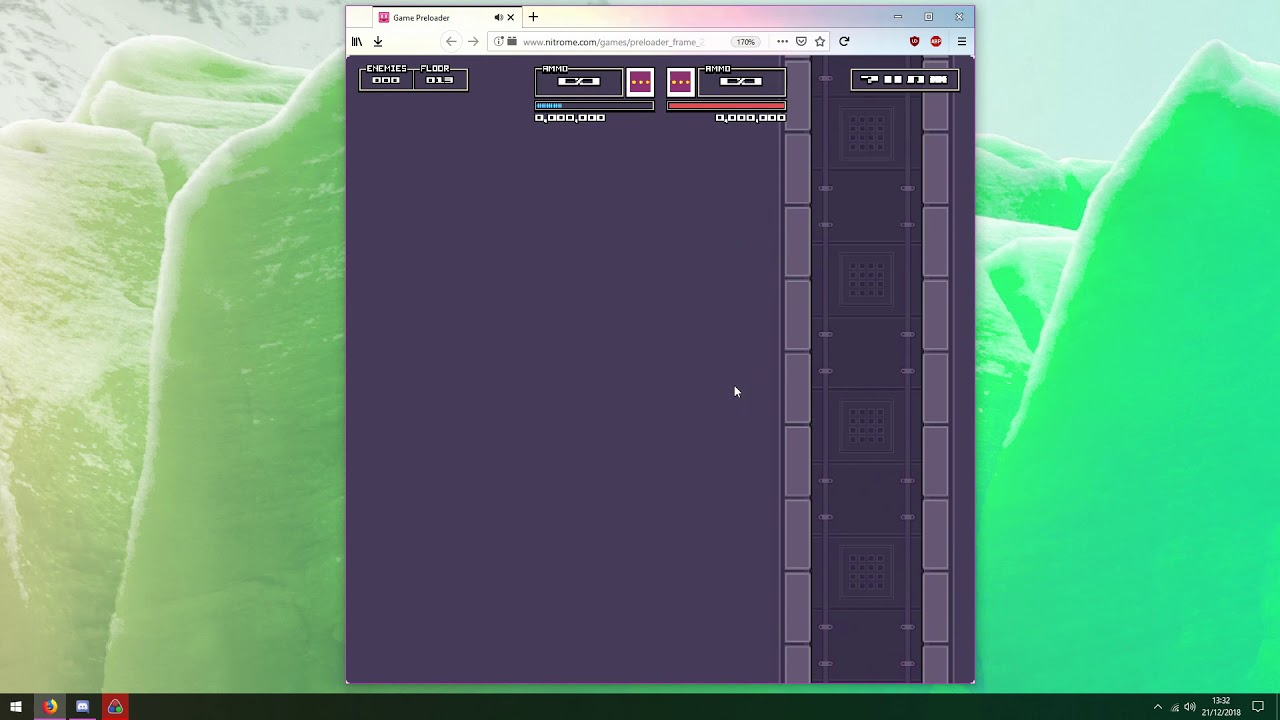The height and width of the screenshot is (720, 1280).
Task: Click the red player health bar
Action: tap(726, 105)
